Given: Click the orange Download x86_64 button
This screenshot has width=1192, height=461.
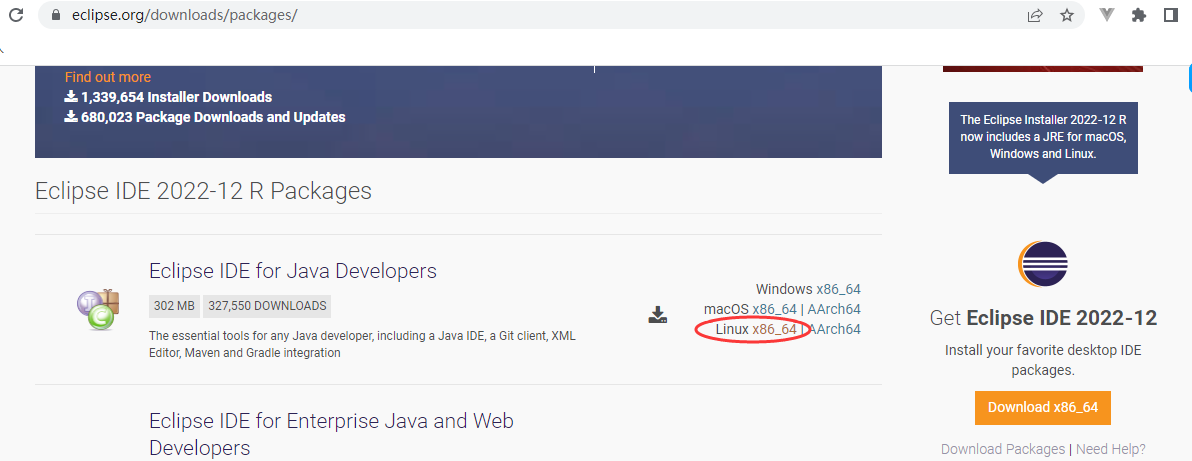Looking at the screenshot, I should pos(1042,408).
